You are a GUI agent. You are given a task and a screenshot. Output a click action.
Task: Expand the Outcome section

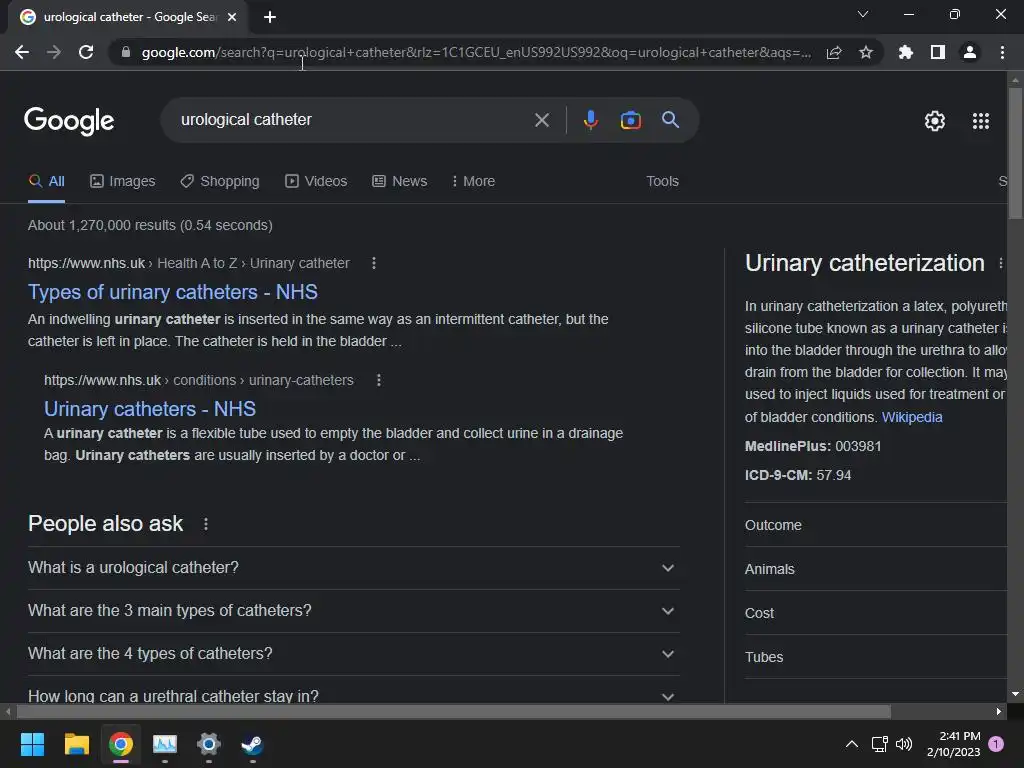tap(876, 525)
